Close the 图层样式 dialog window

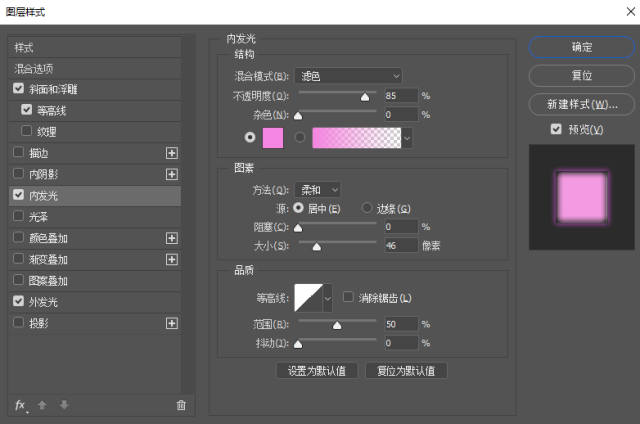pyautogui.click(x=623, y=12)
